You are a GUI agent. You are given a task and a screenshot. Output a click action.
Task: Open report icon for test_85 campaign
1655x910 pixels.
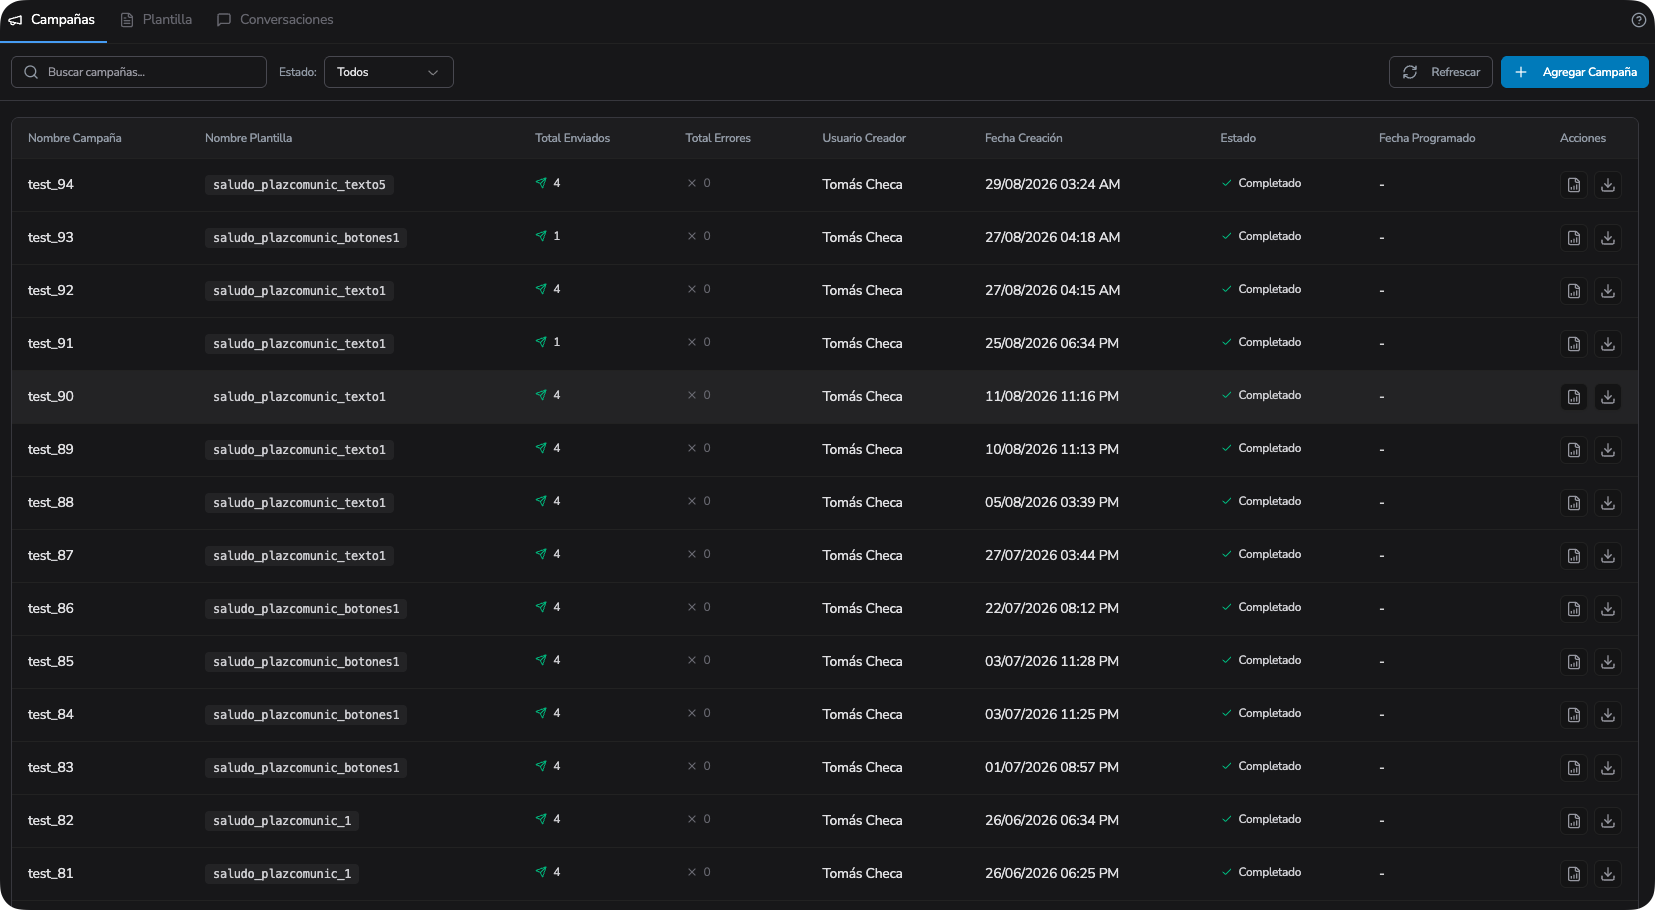1574,662
